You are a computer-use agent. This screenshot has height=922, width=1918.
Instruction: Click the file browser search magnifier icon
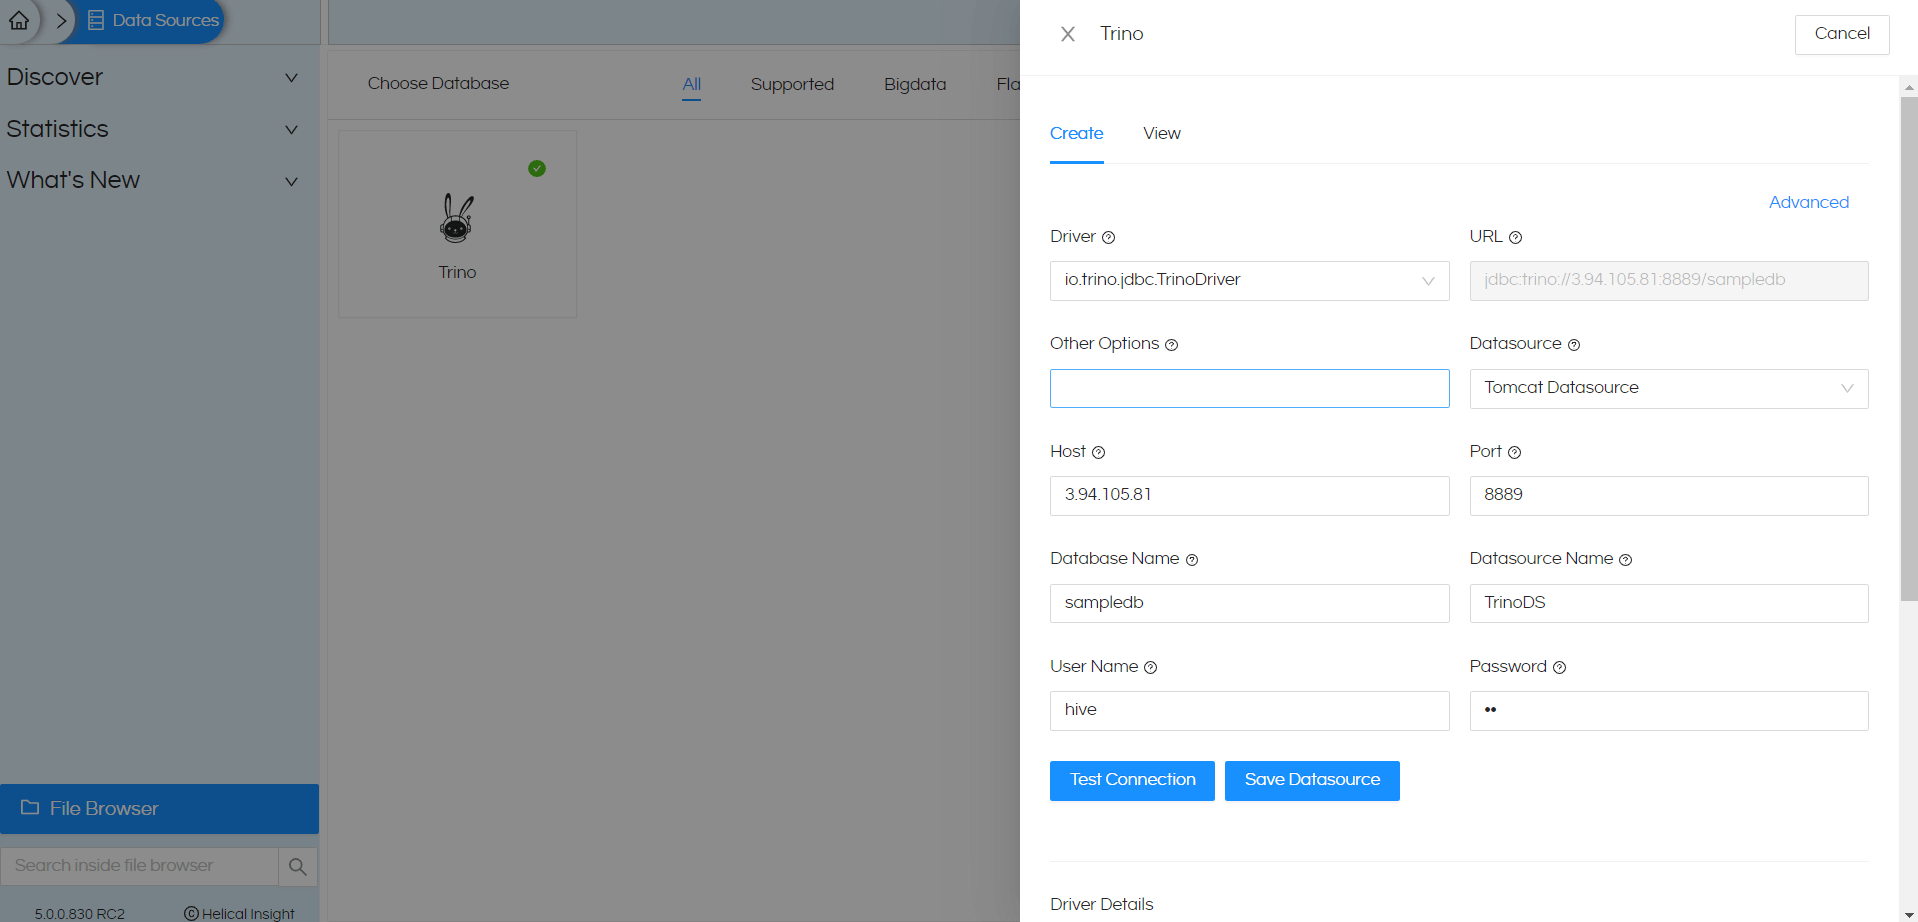coord(298,866)
